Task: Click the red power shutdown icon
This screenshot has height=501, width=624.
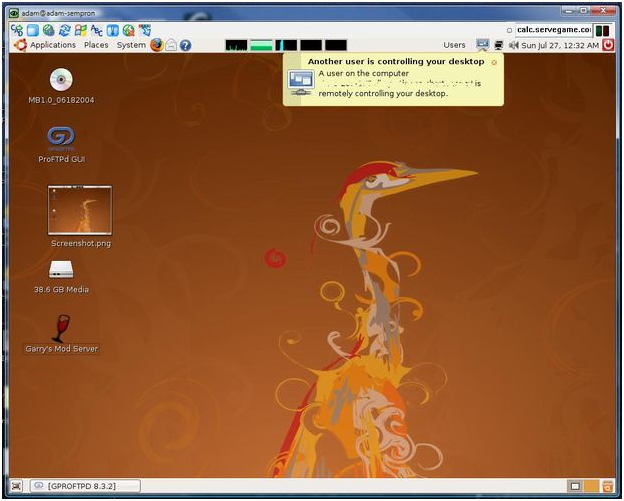Action: click(x=608, y=45)
